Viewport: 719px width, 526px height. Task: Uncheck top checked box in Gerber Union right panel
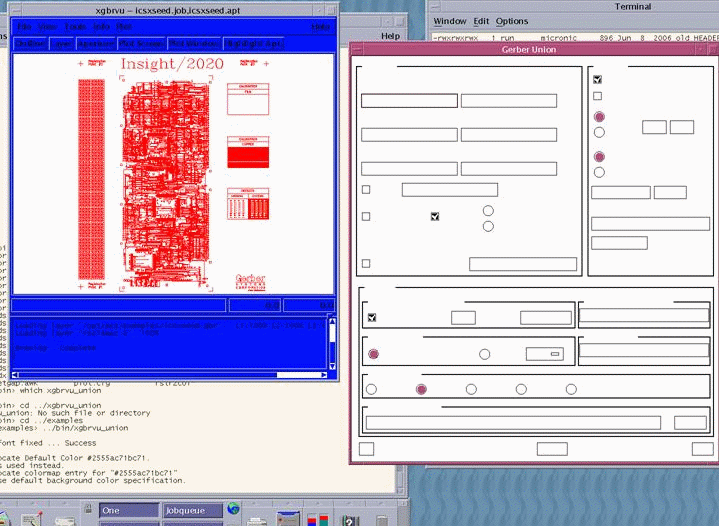[x=597, y=79]
